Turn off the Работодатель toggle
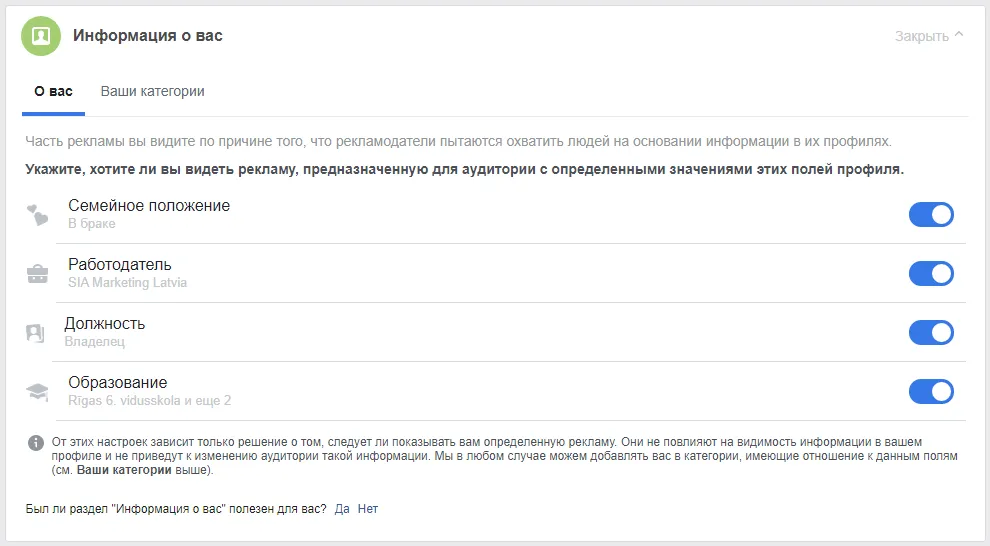 930,274
